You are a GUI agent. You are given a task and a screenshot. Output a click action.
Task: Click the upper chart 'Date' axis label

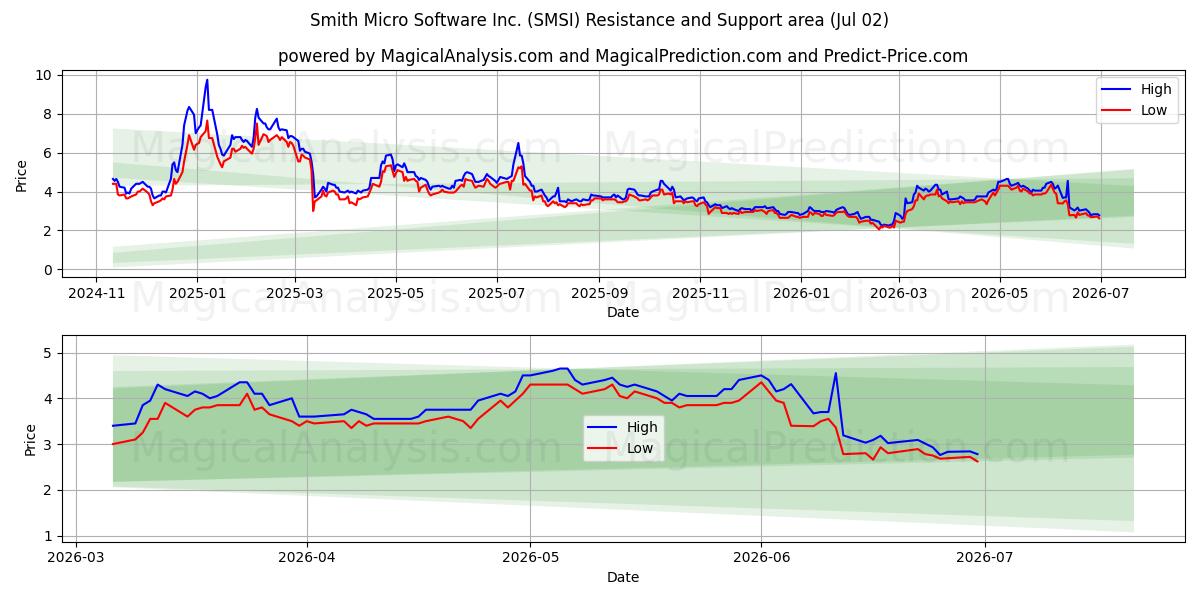tap(623, 312)
